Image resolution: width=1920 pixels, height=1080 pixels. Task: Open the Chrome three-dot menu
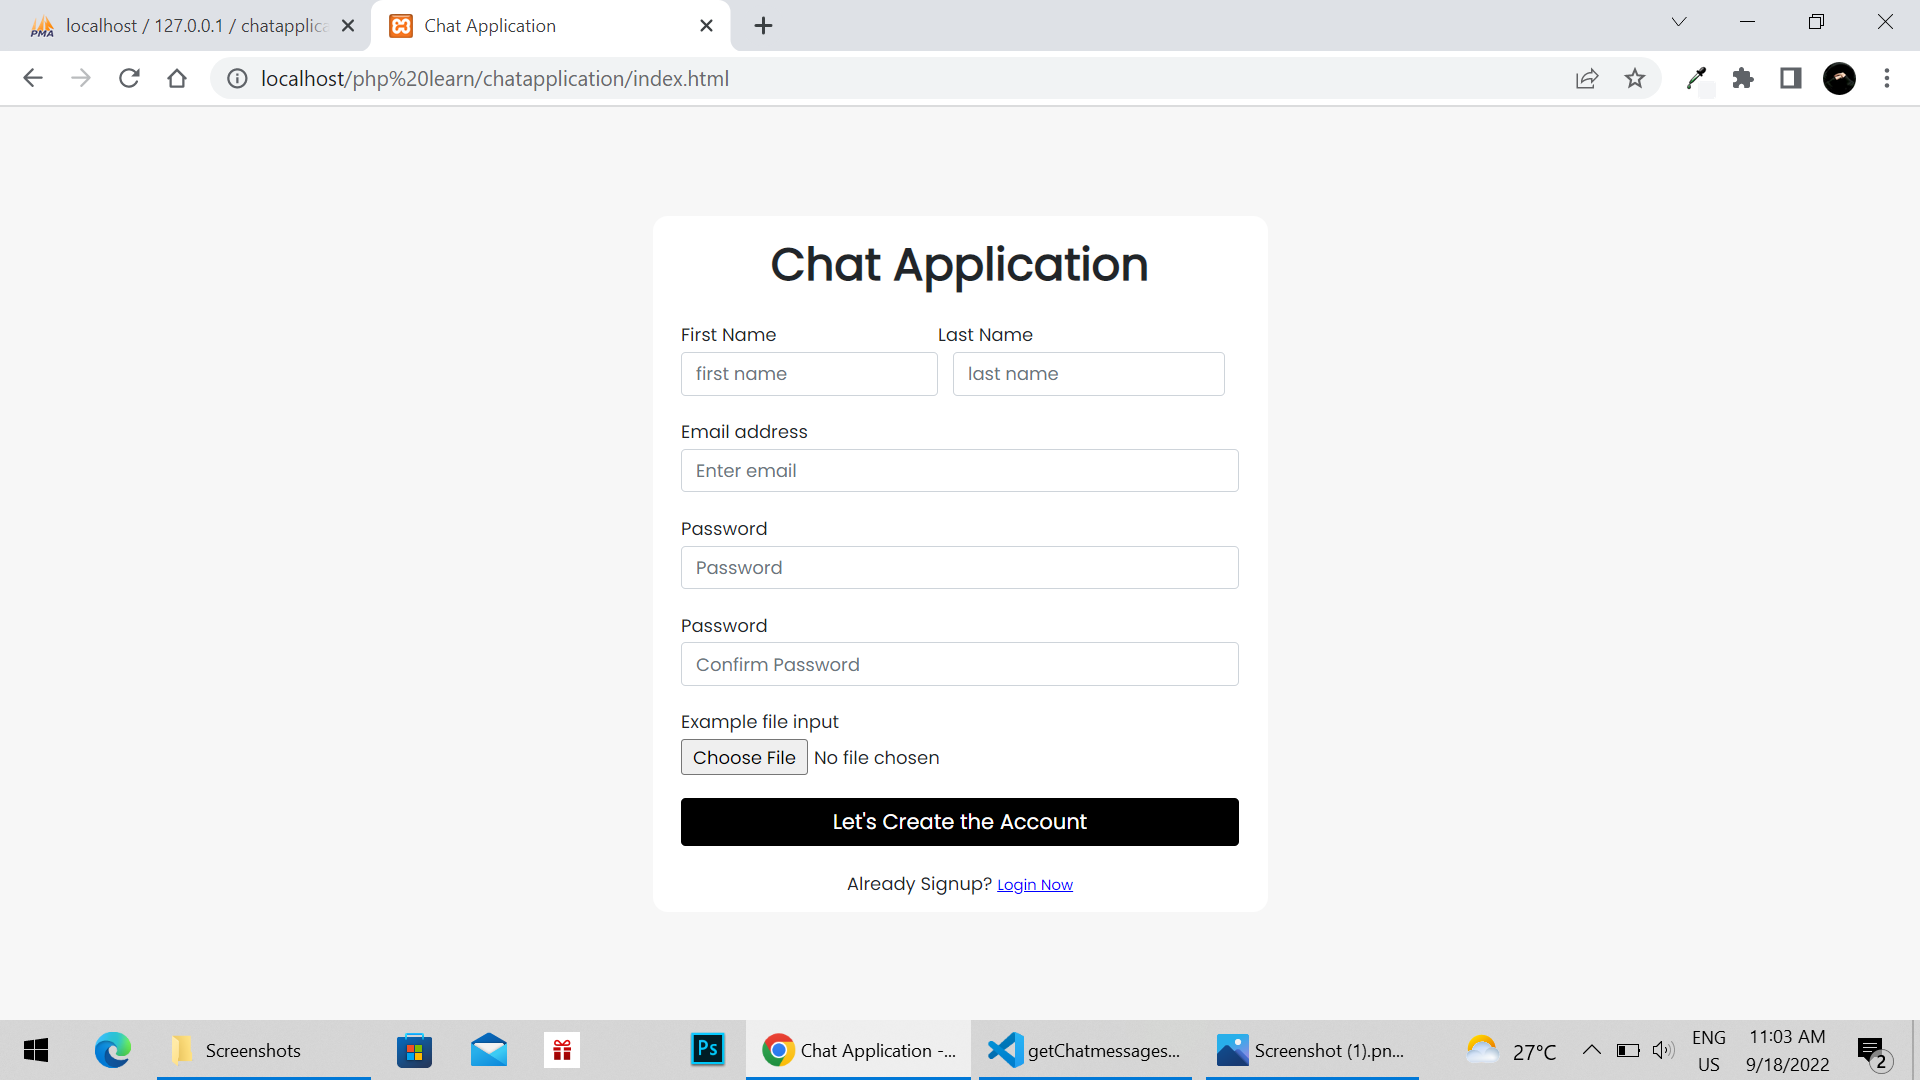point(1887,78)
